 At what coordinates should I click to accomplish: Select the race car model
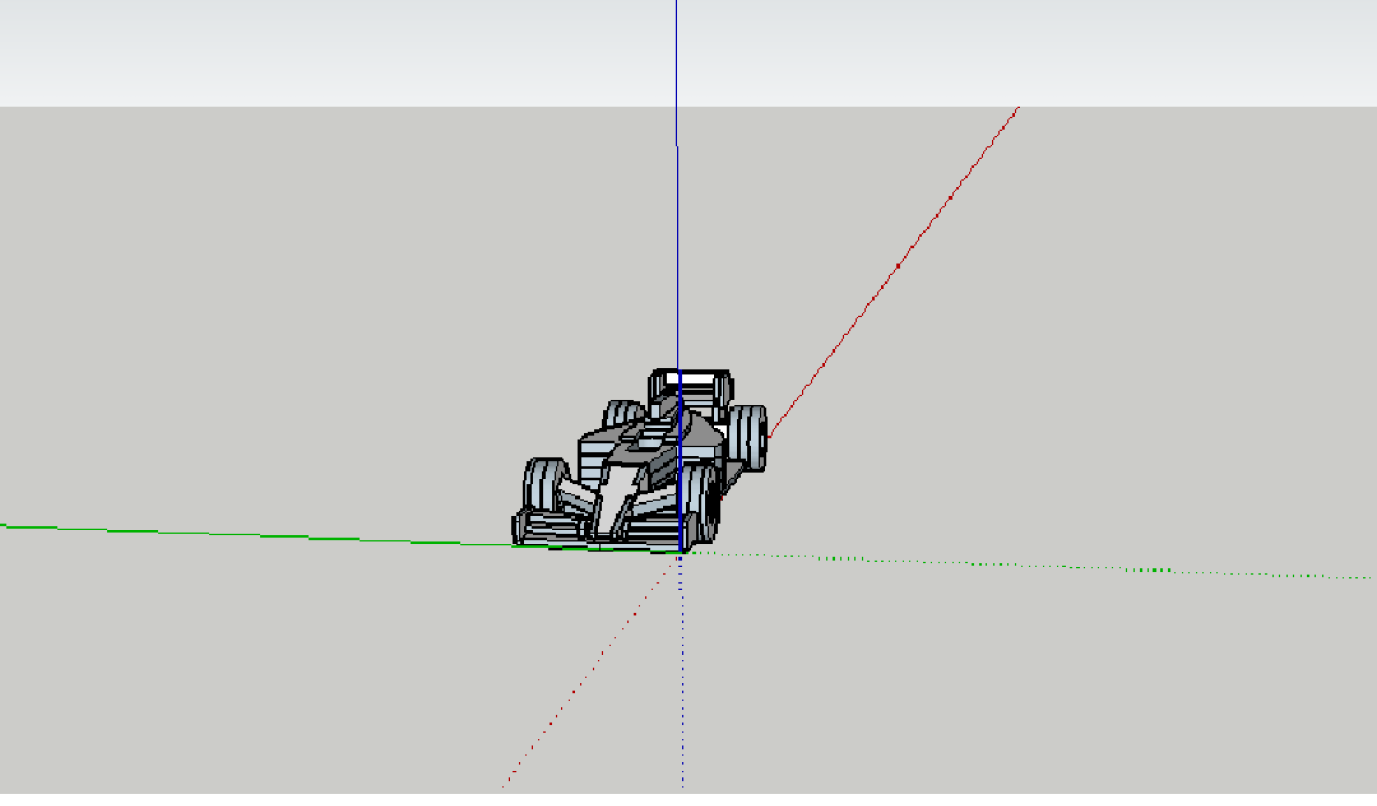click(x=640, y=460)
